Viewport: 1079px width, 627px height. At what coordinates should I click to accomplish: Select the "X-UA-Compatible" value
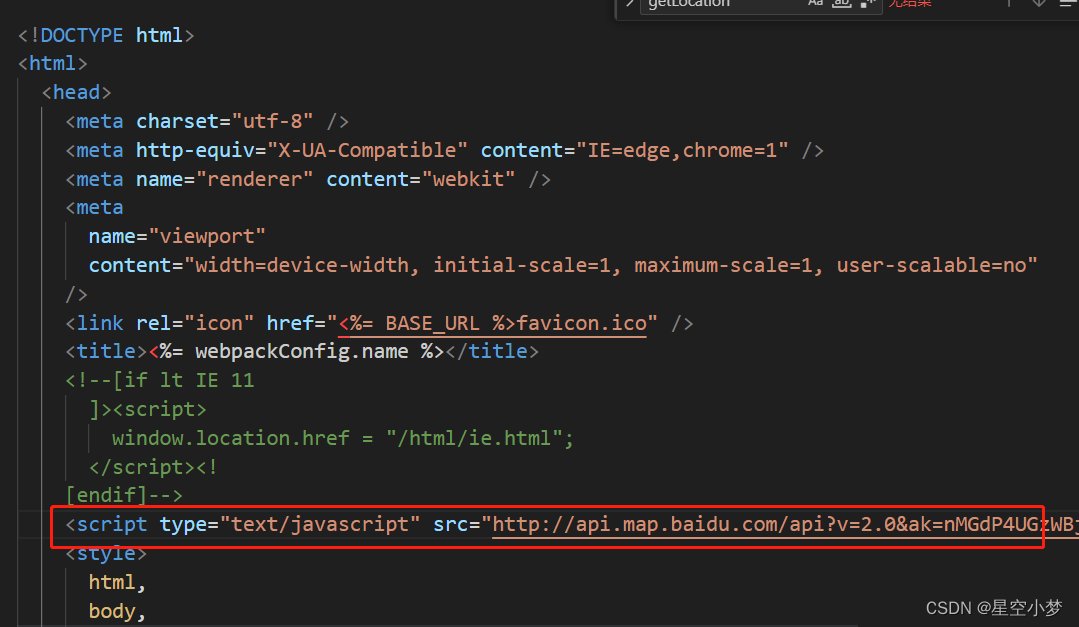tap(367, 150)
